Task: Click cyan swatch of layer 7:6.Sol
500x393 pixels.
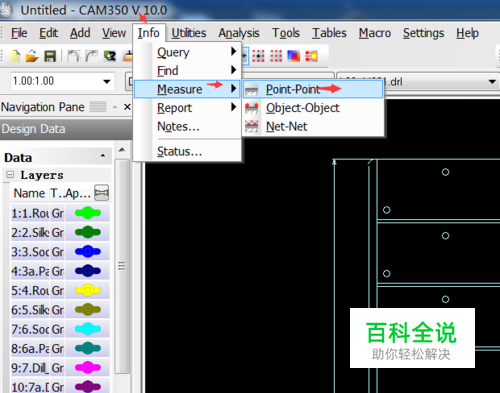Action: tap(88, 329)
